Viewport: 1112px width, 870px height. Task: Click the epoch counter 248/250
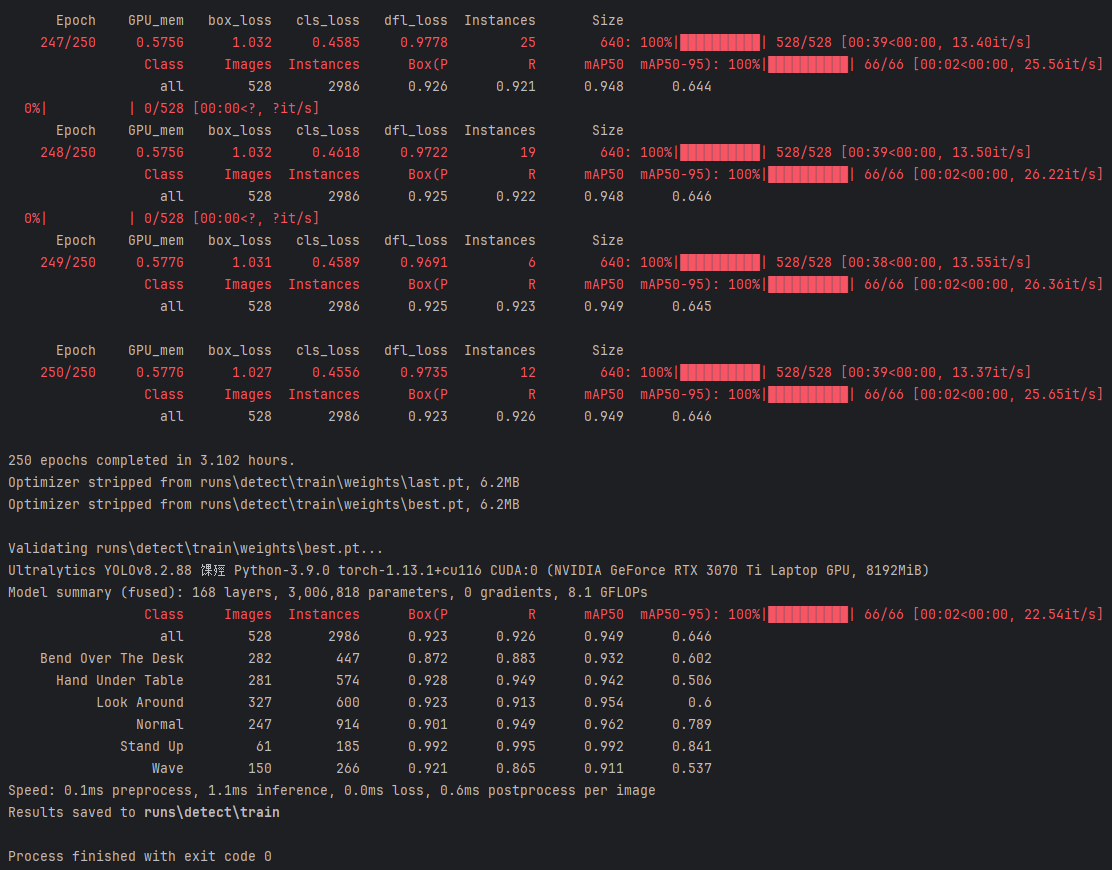(68, 152)
